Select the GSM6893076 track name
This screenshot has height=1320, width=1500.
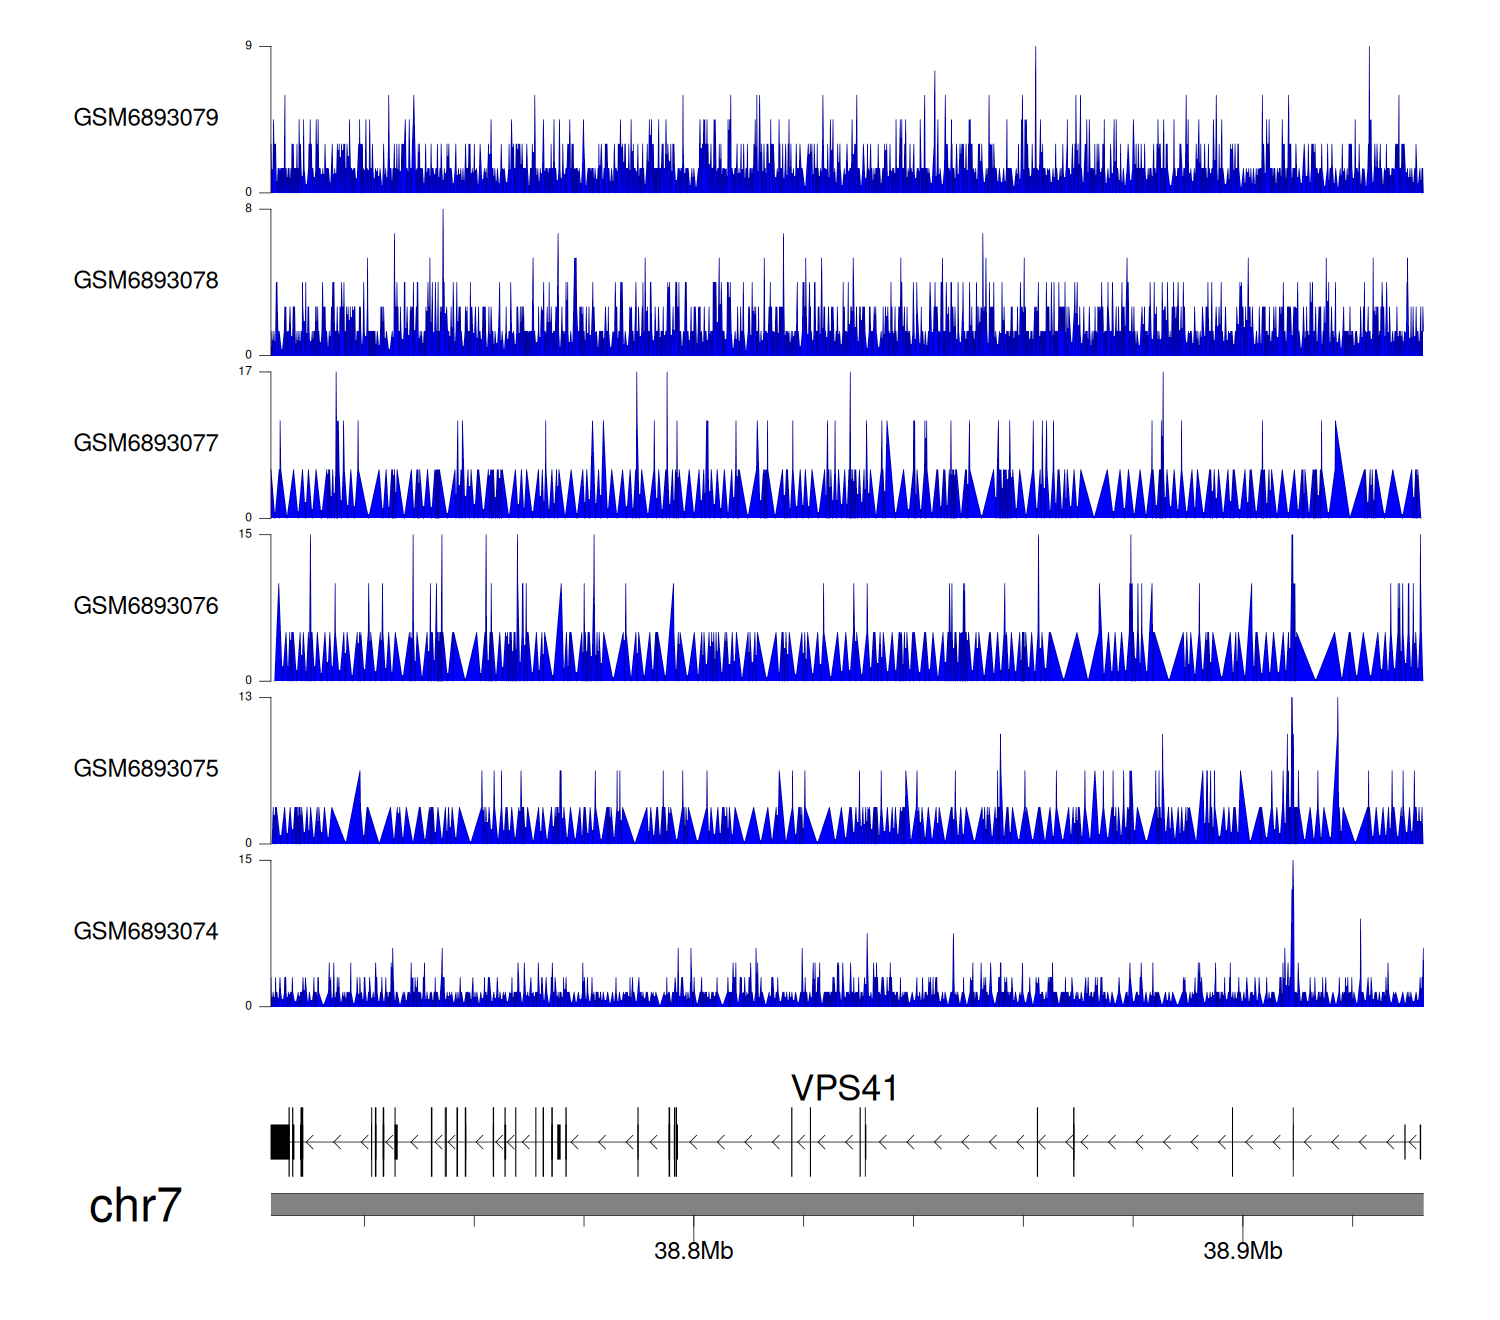(x=146, y=606)
